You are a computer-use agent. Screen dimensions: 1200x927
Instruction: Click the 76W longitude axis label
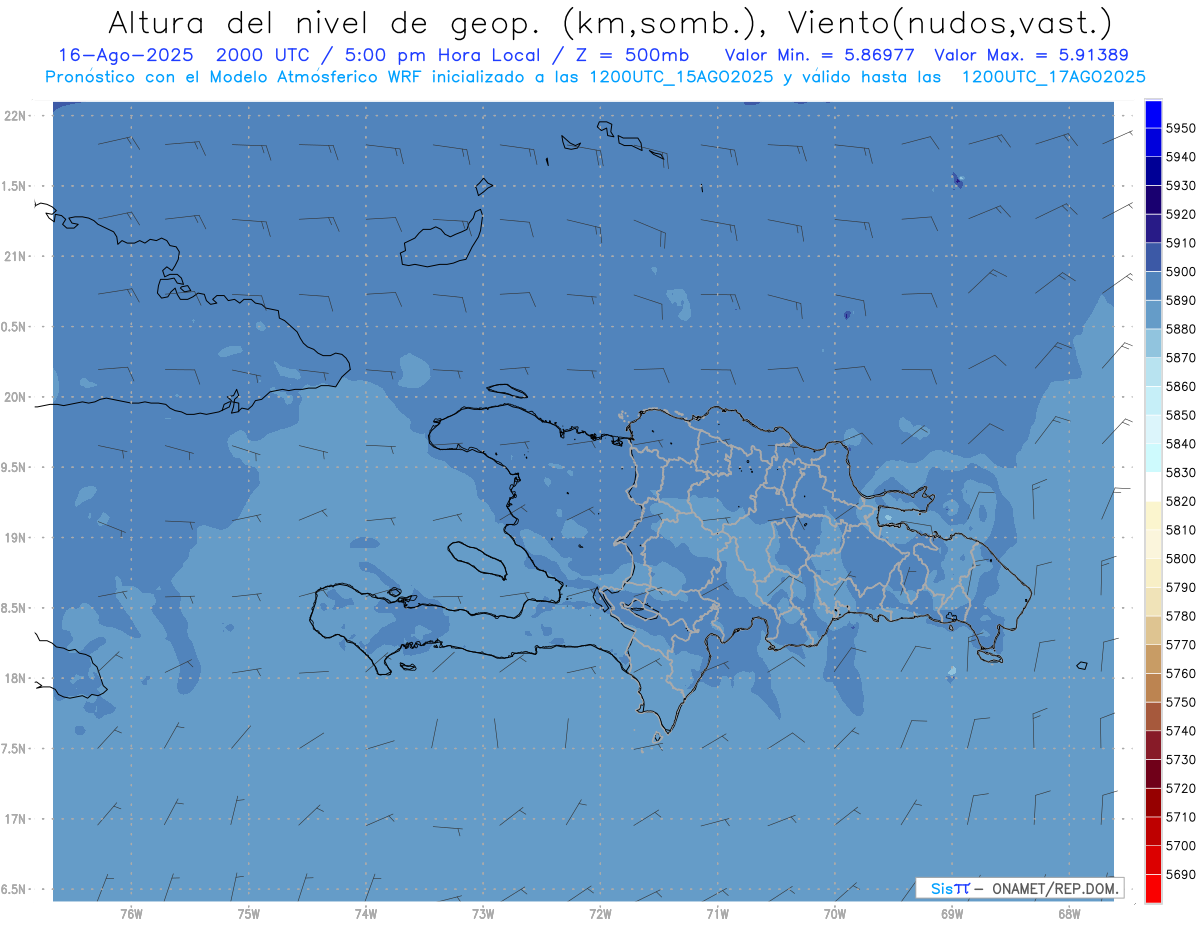pos(131,914)
